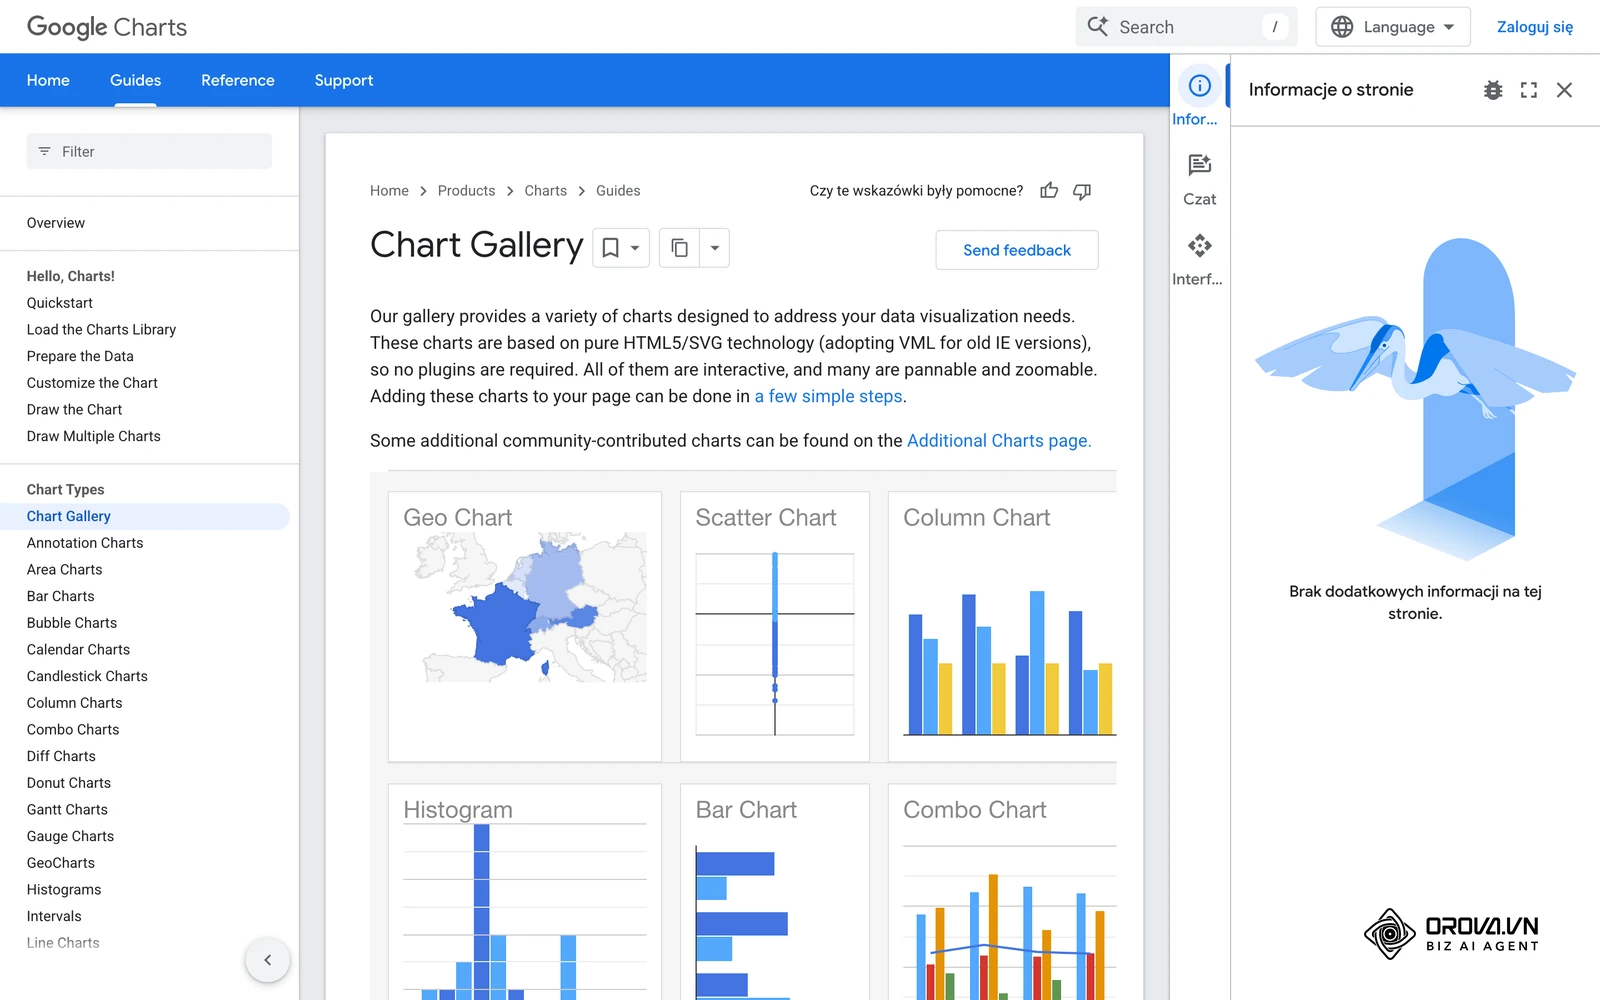The image size is (1600, 1000).
Task: Open Candlestick Charts in sidebar
Action: coord(87,676)
